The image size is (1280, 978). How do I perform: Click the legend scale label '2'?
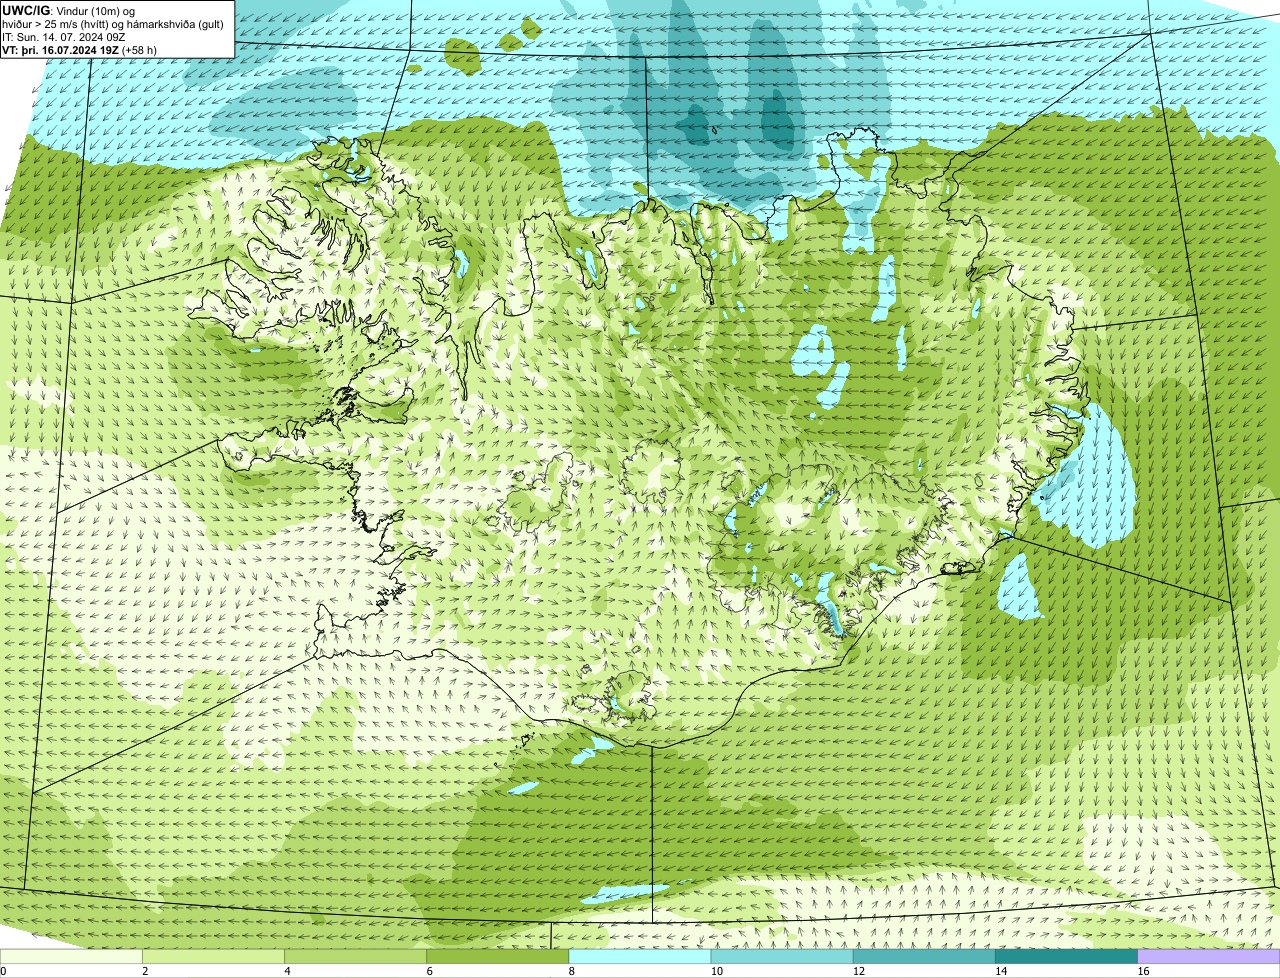click(x=145, y=971)
